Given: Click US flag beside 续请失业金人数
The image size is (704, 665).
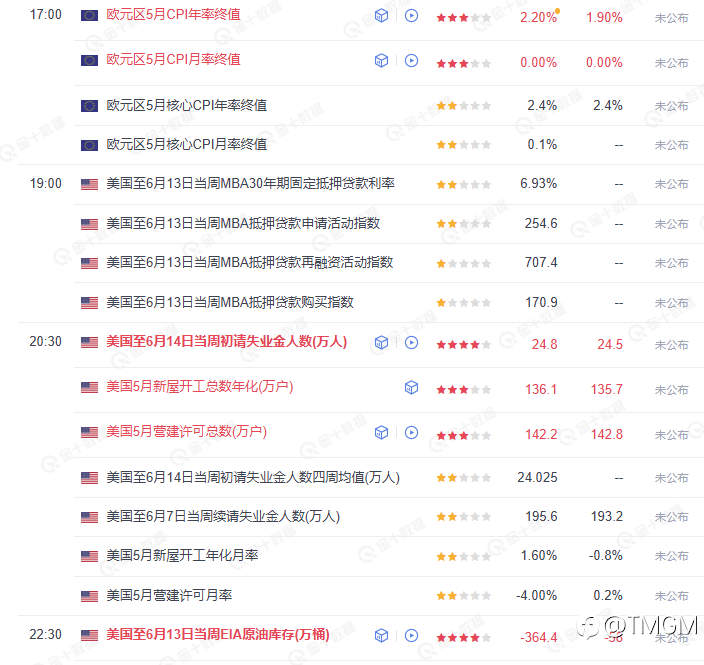Looking at the screenshot, I should (89, 517).
